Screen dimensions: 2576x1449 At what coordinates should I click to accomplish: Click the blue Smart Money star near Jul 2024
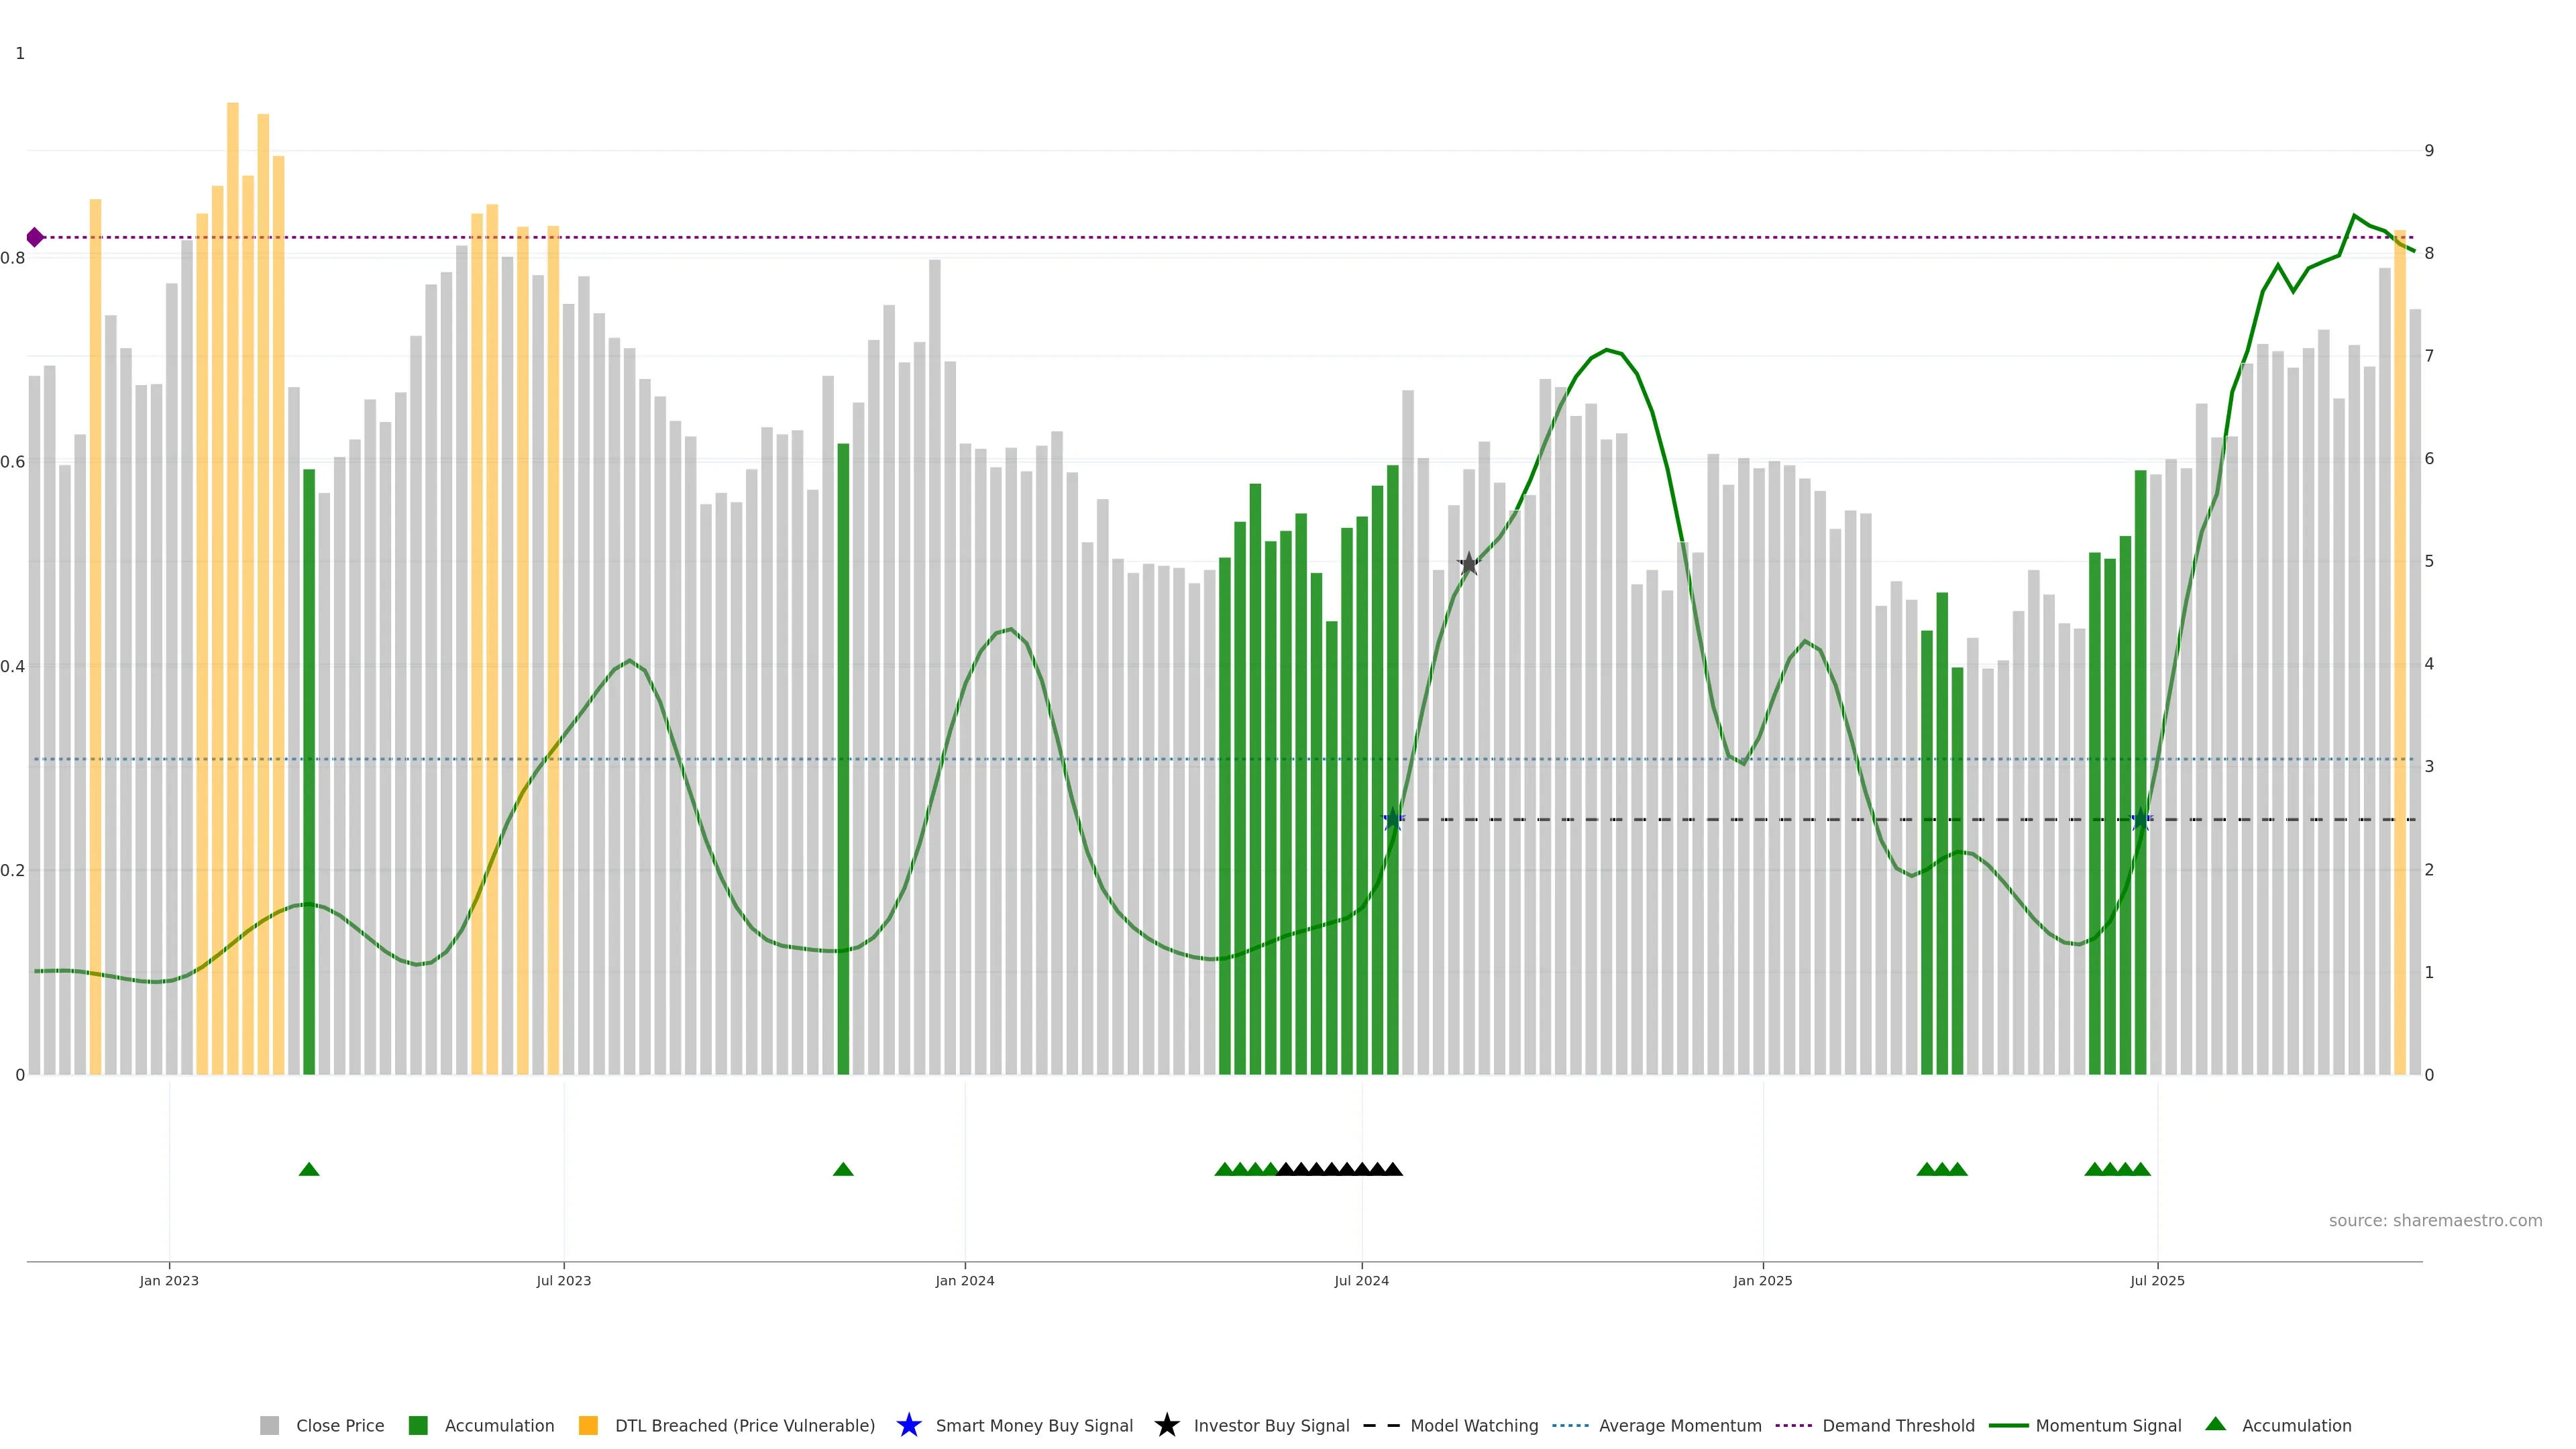coord(1392,819)
